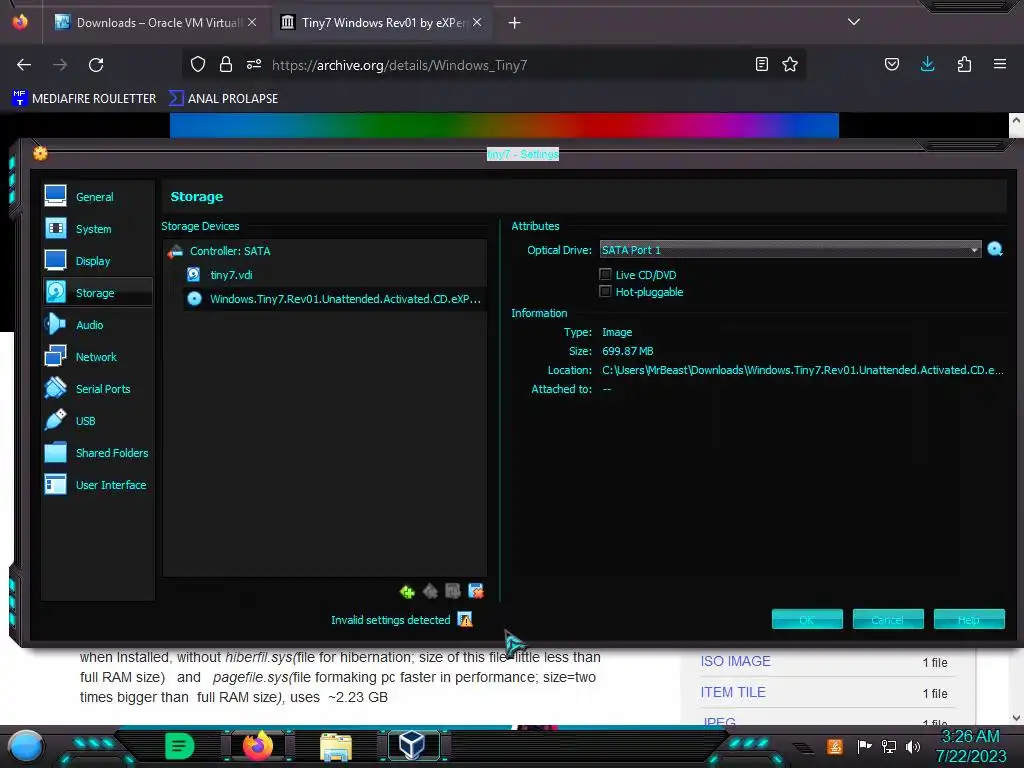Click the site security padlock icon
The height and width of the screenshot is (768, 1024).
(226, 64)
